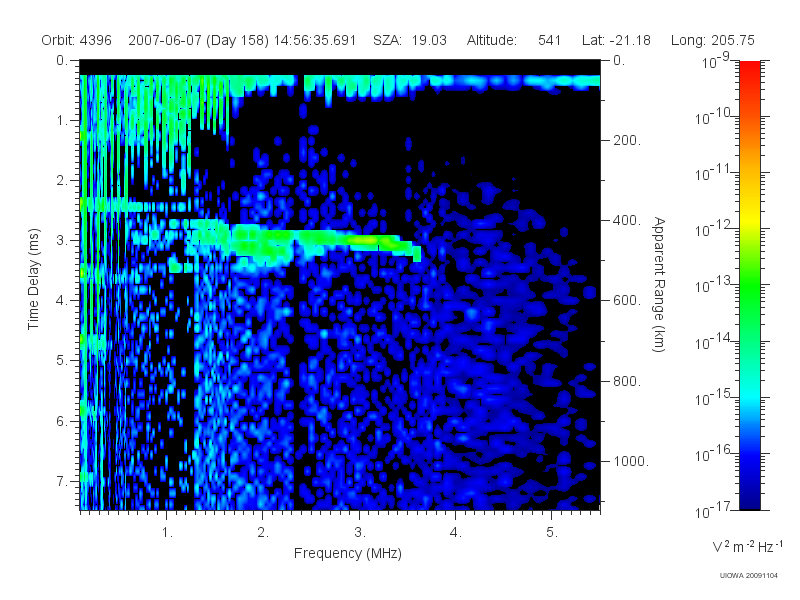Click the '0.' tick on time delay axis
Viewport: 800px width, 600px height.
[62, 61]
